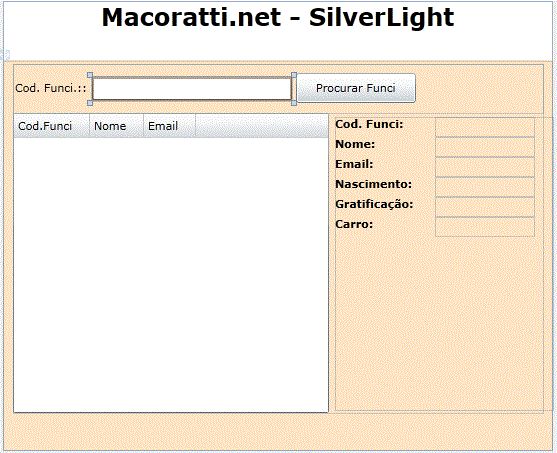Sort by the Cod.Funci column header
557x453 pixels.
click(x=52, y=126)
